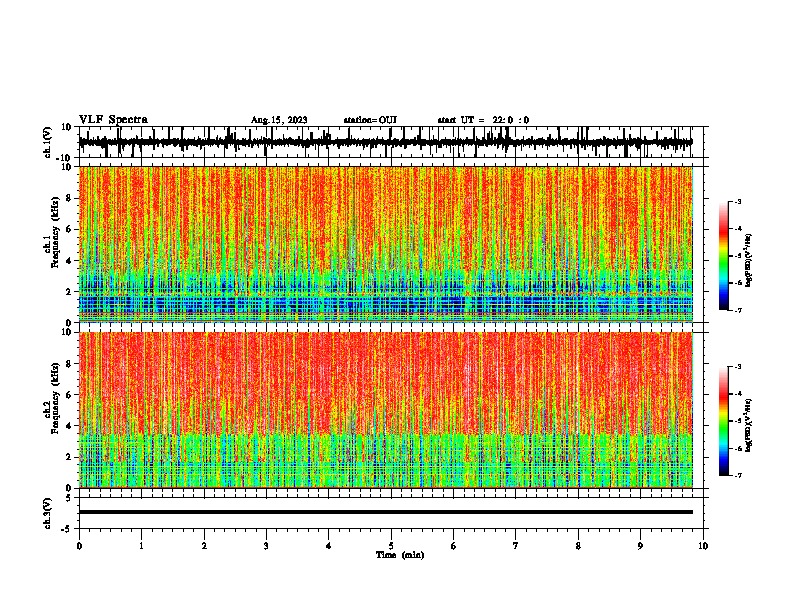Click the "-7" tick on ch.2 colorbar

738,475
